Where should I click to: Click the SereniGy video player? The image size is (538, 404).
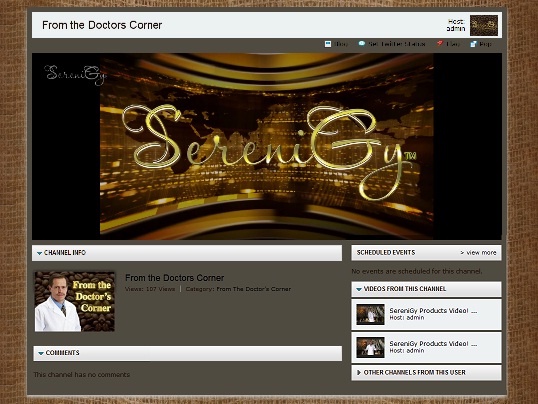[267, 146]
